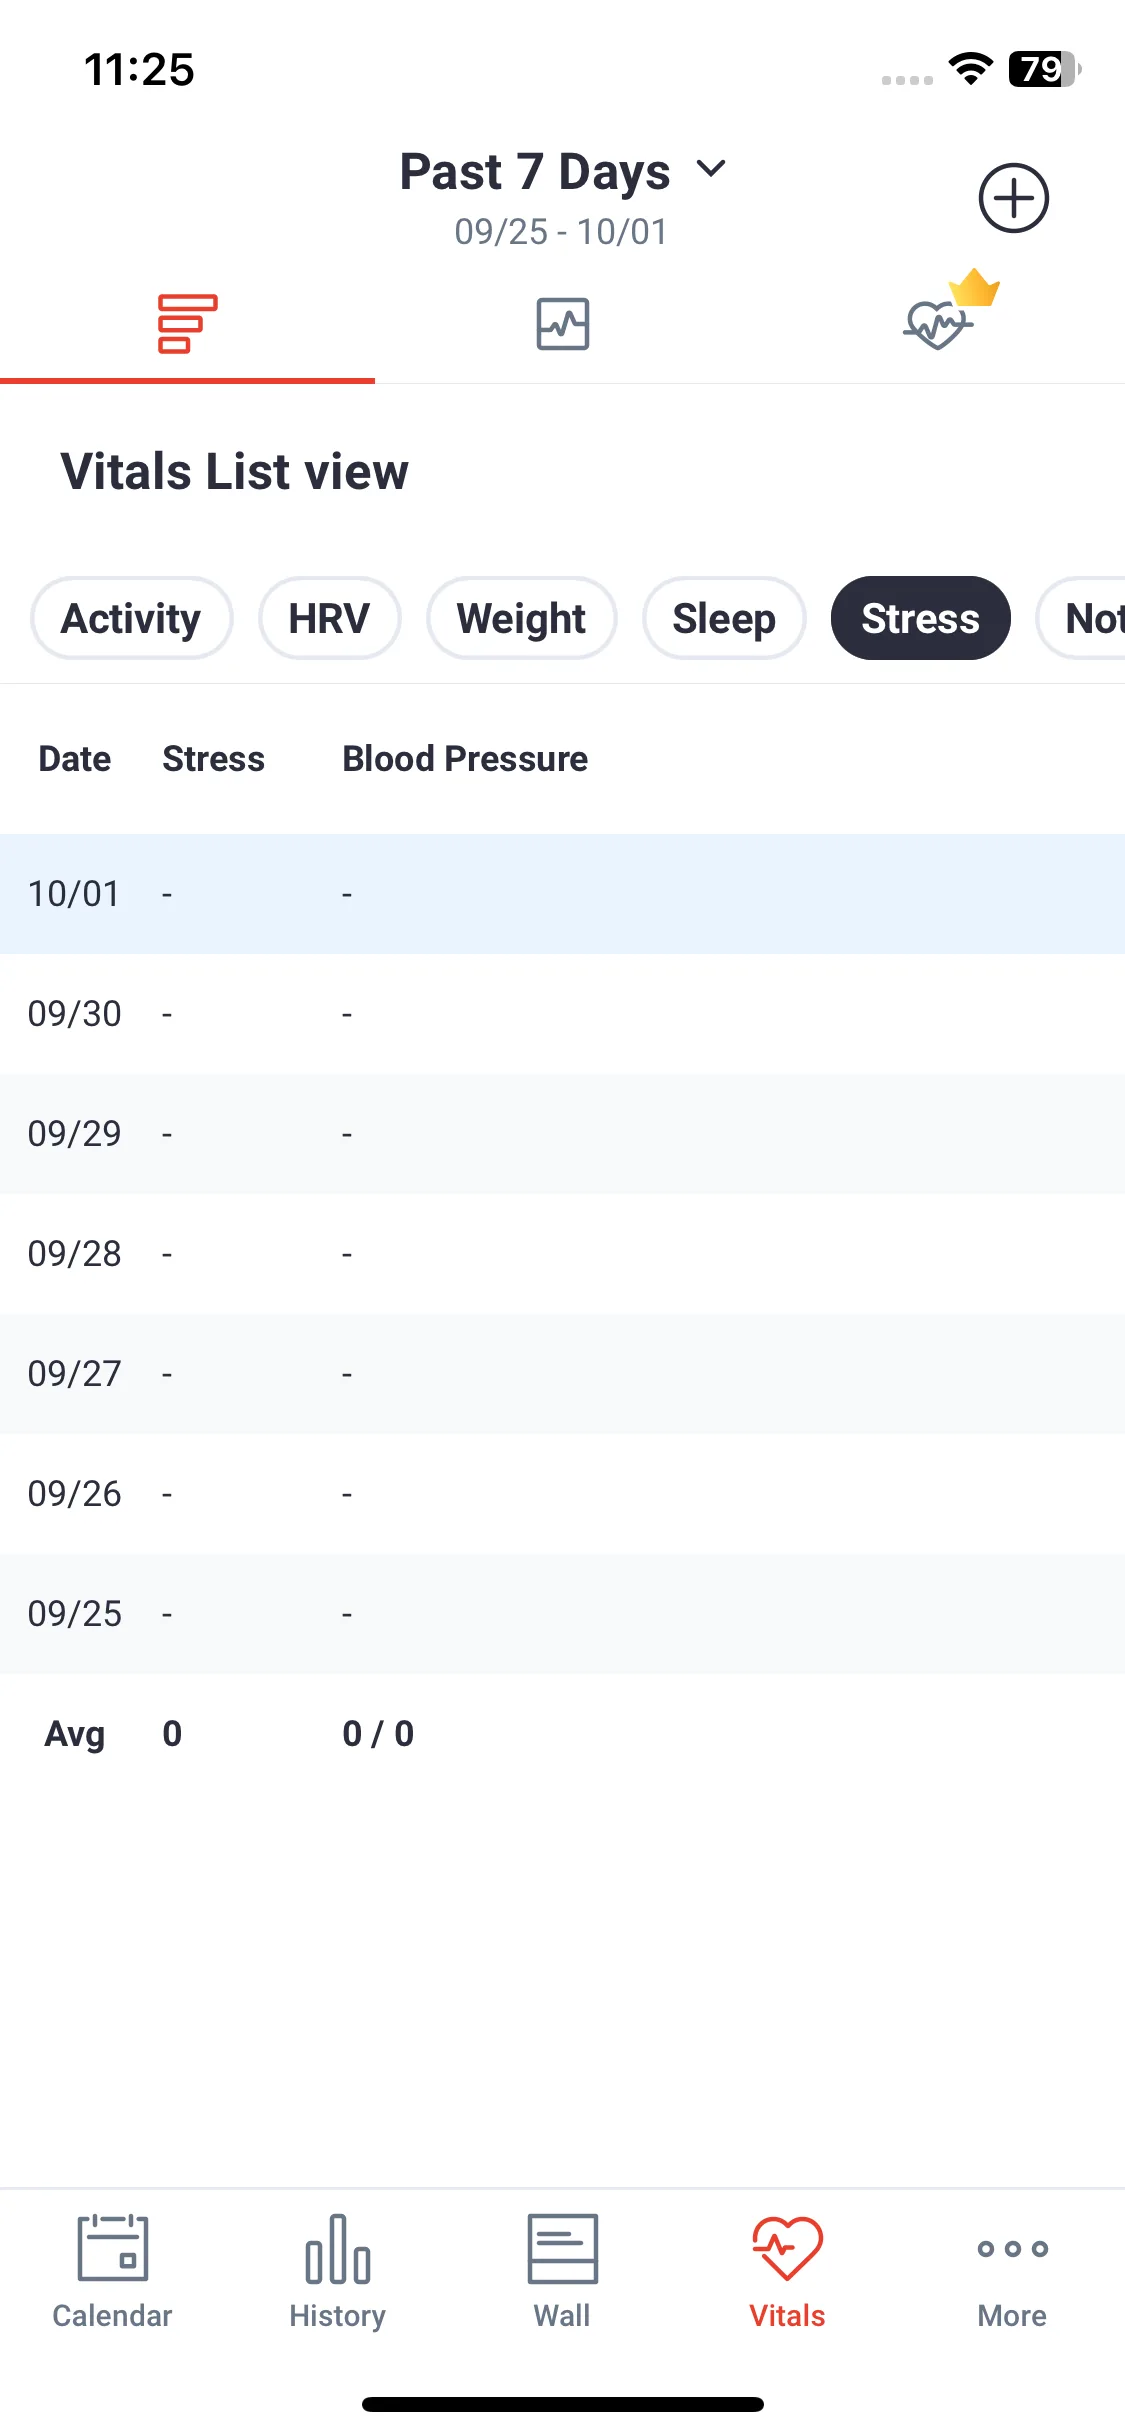Choose the Stress filter chip
Image resolution: width=1125 pixels, height=2436 pixels.
pos(920,618)
